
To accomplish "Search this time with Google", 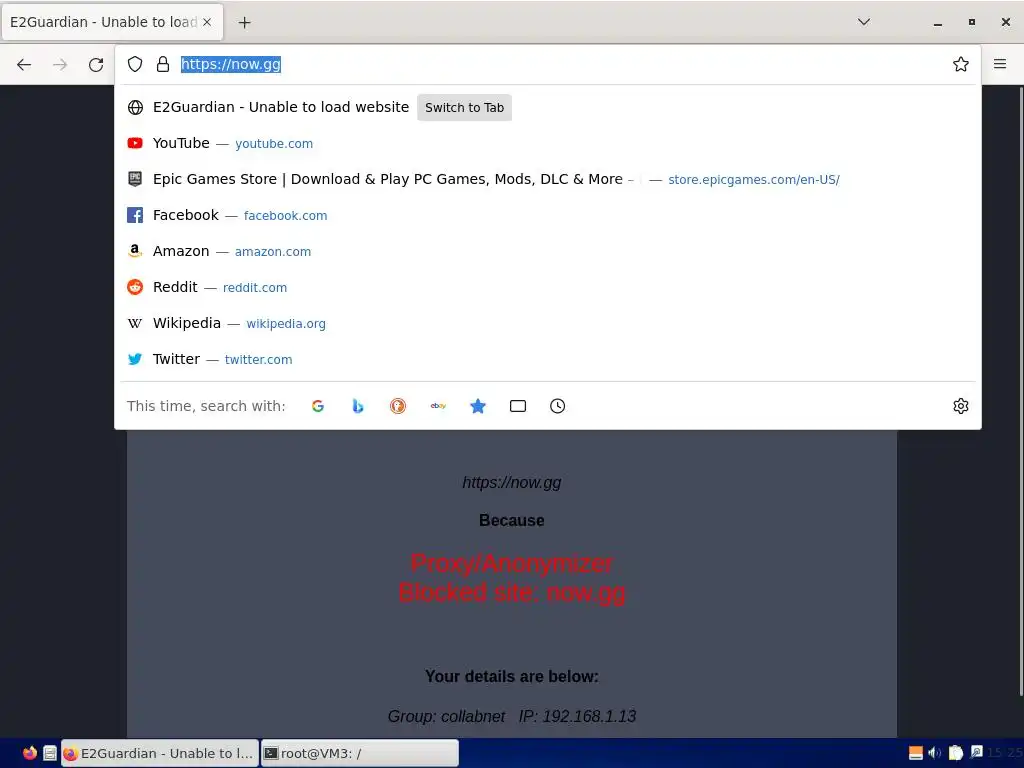I will (318, 406).
